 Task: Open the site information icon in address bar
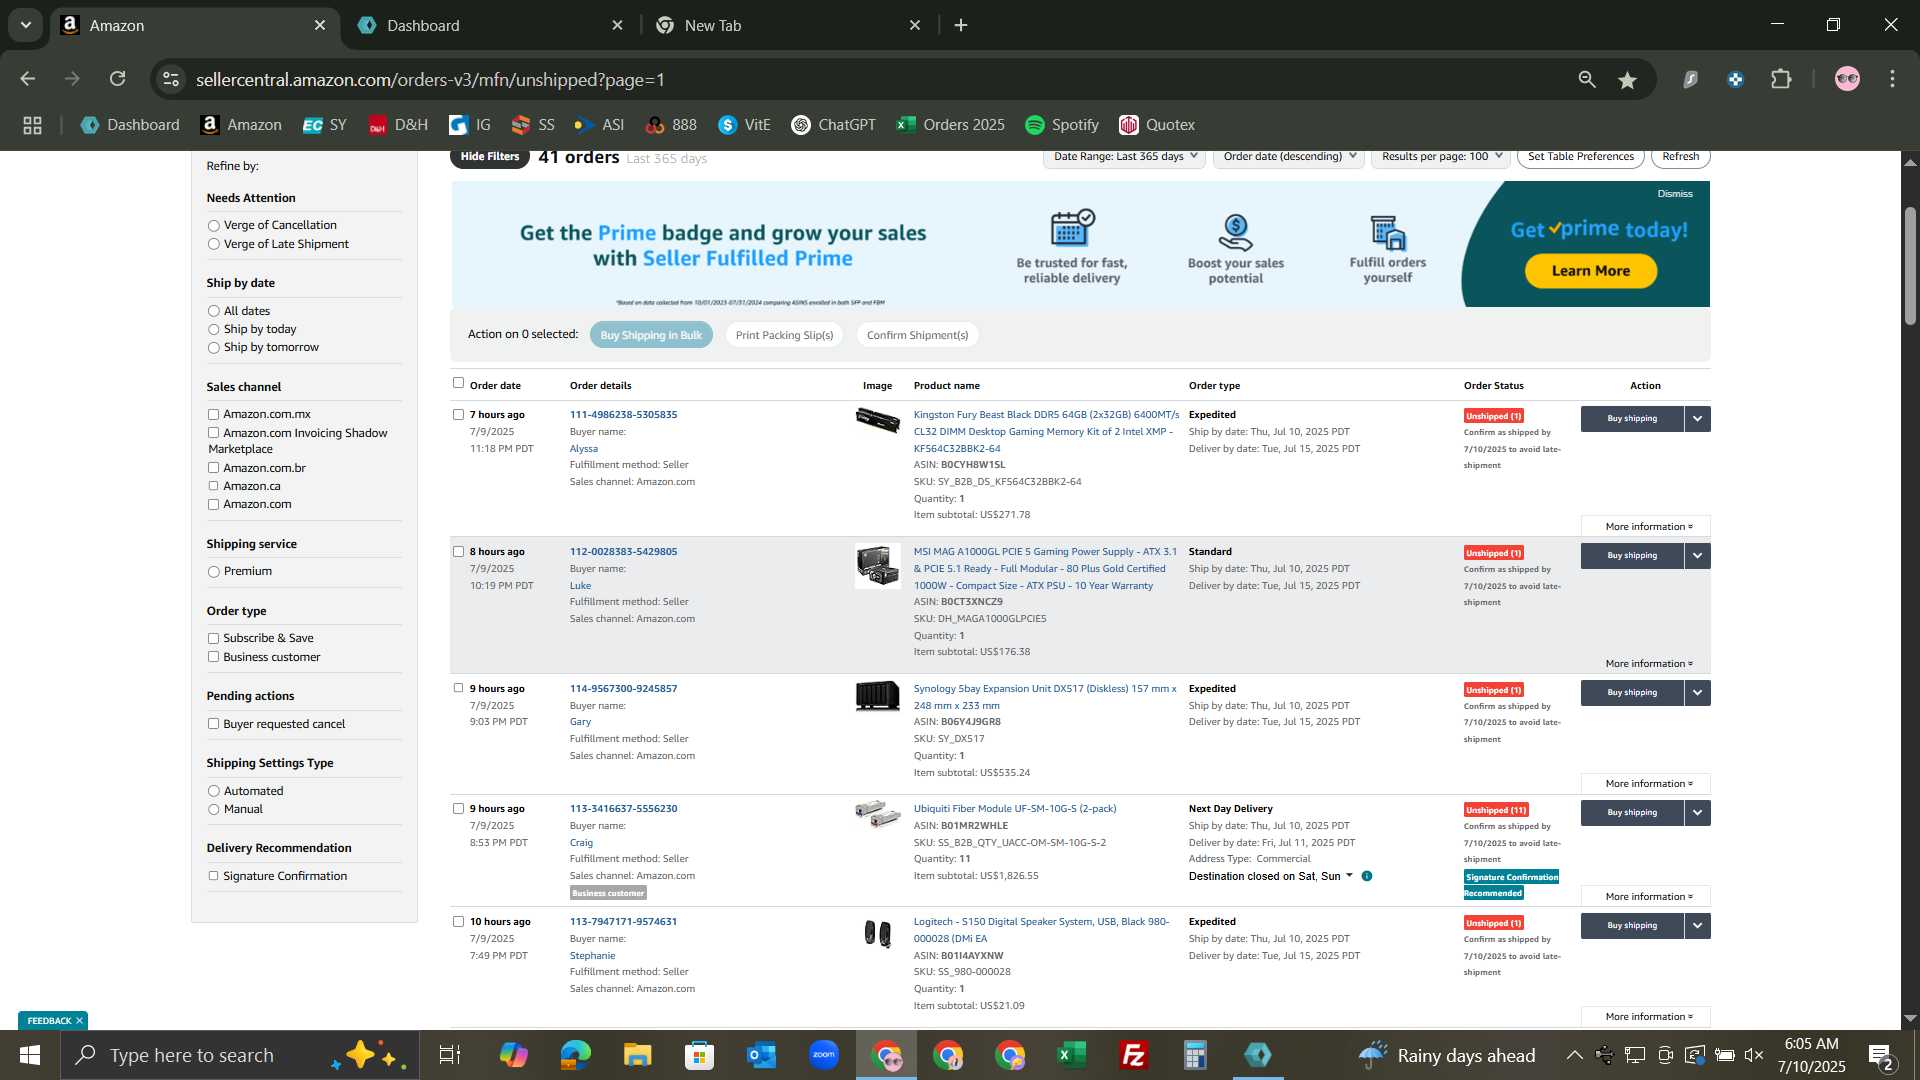pos(171,79)
